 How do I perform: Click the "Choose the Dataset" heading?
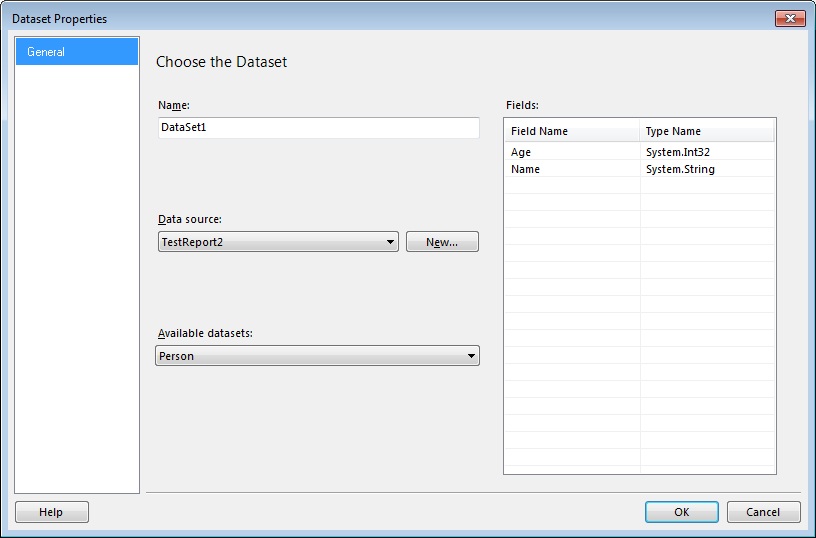click(x=221, y=62)
